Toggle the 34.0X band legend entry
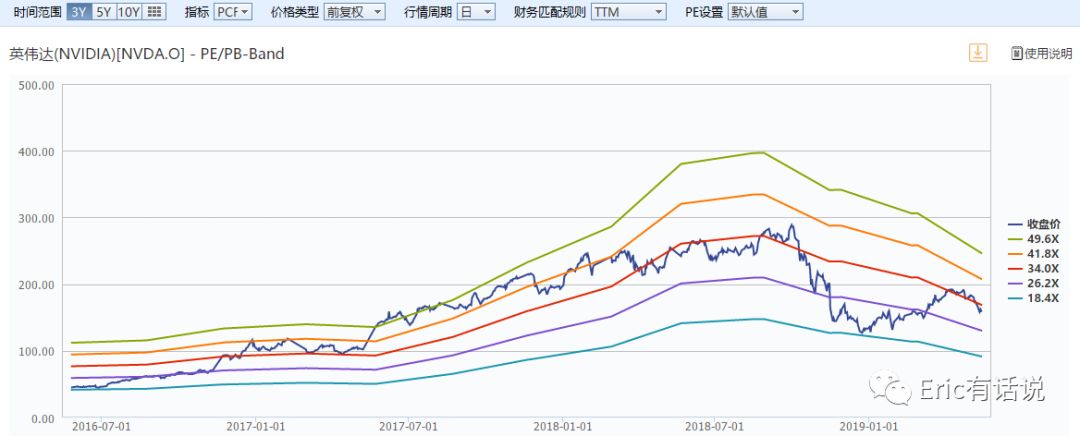Viewport: 1080px width, 436px height. tap(1031, 269)
